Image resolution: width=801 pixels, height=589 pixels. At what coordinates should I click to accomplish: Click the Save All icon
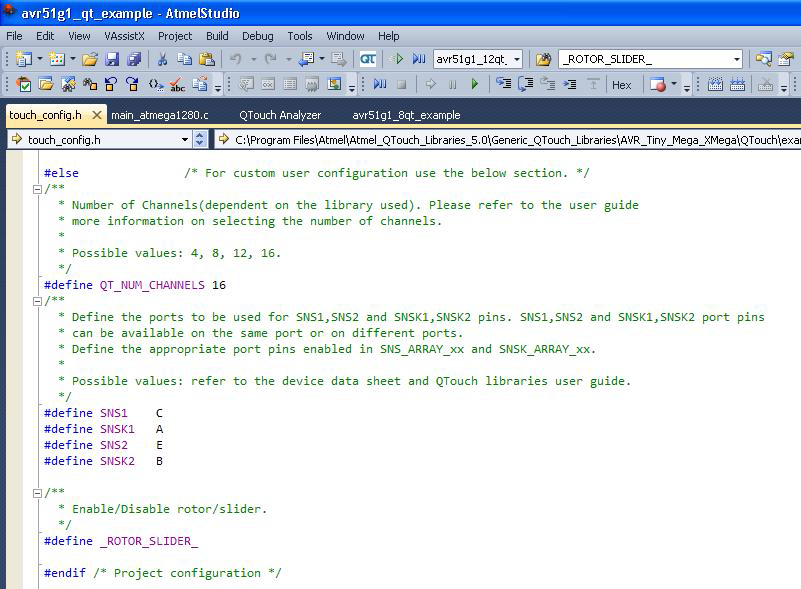pyautogui.click(x=132, y=60)
